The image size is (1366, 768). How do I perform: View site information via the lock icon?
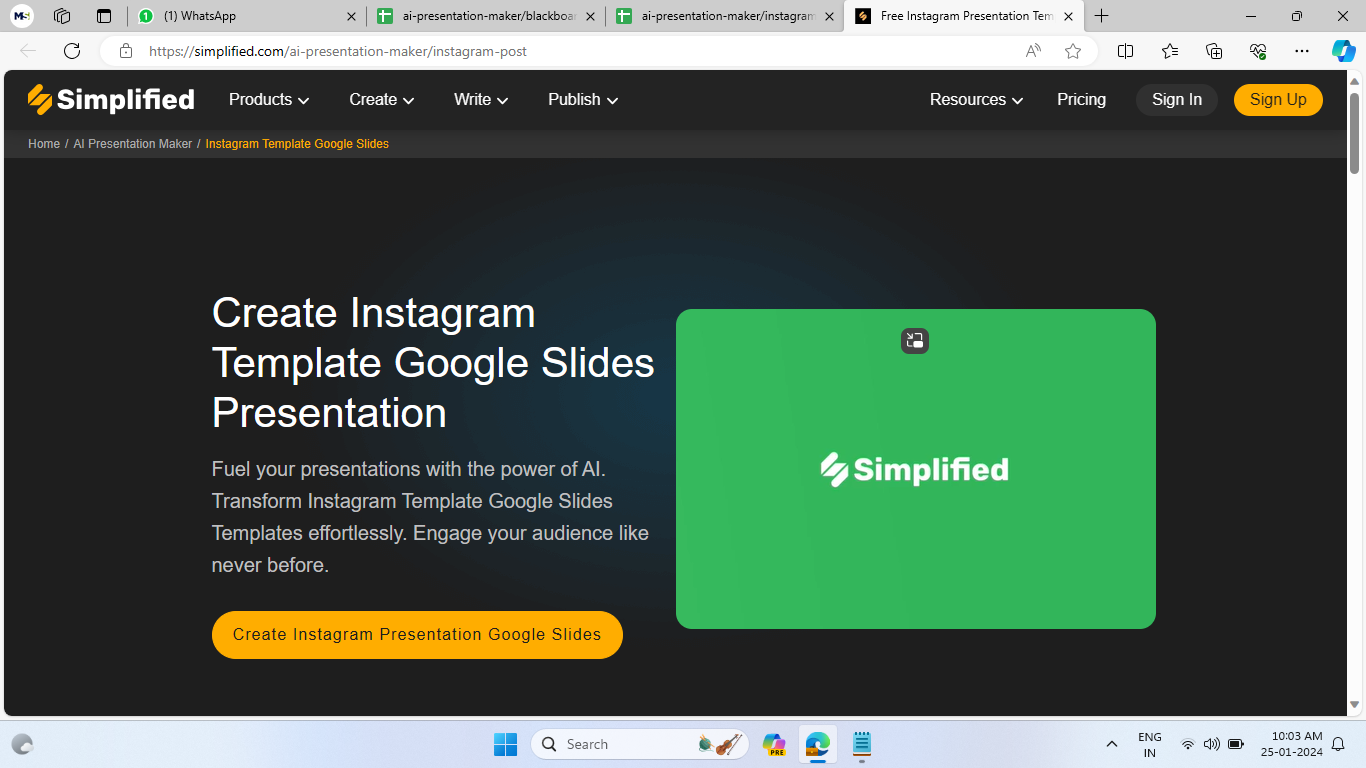pyautogui.click(x=125, y=51)
